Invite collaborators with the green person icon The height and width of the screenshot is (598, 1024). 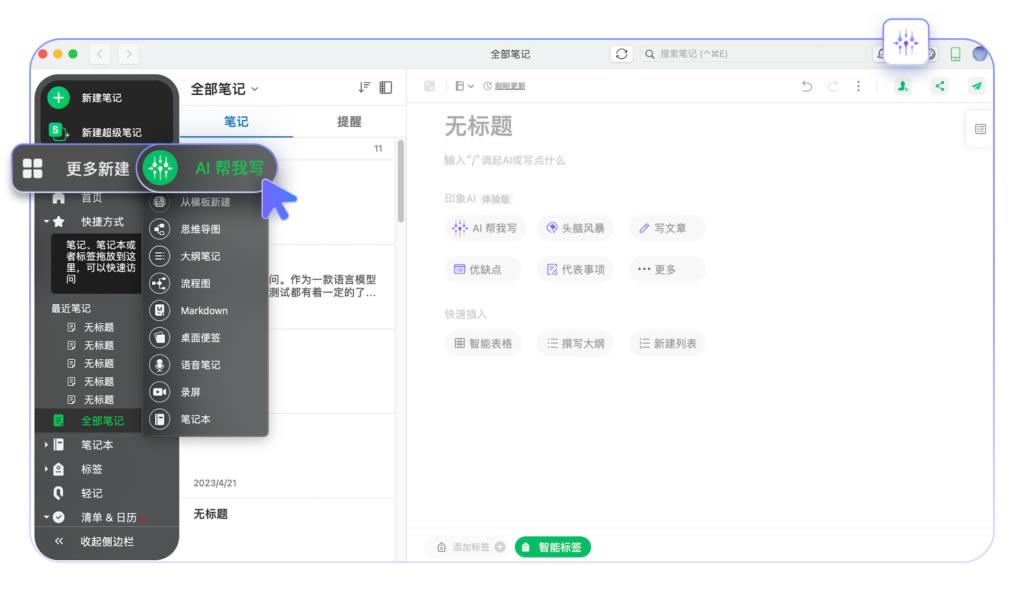pos(902,86)
